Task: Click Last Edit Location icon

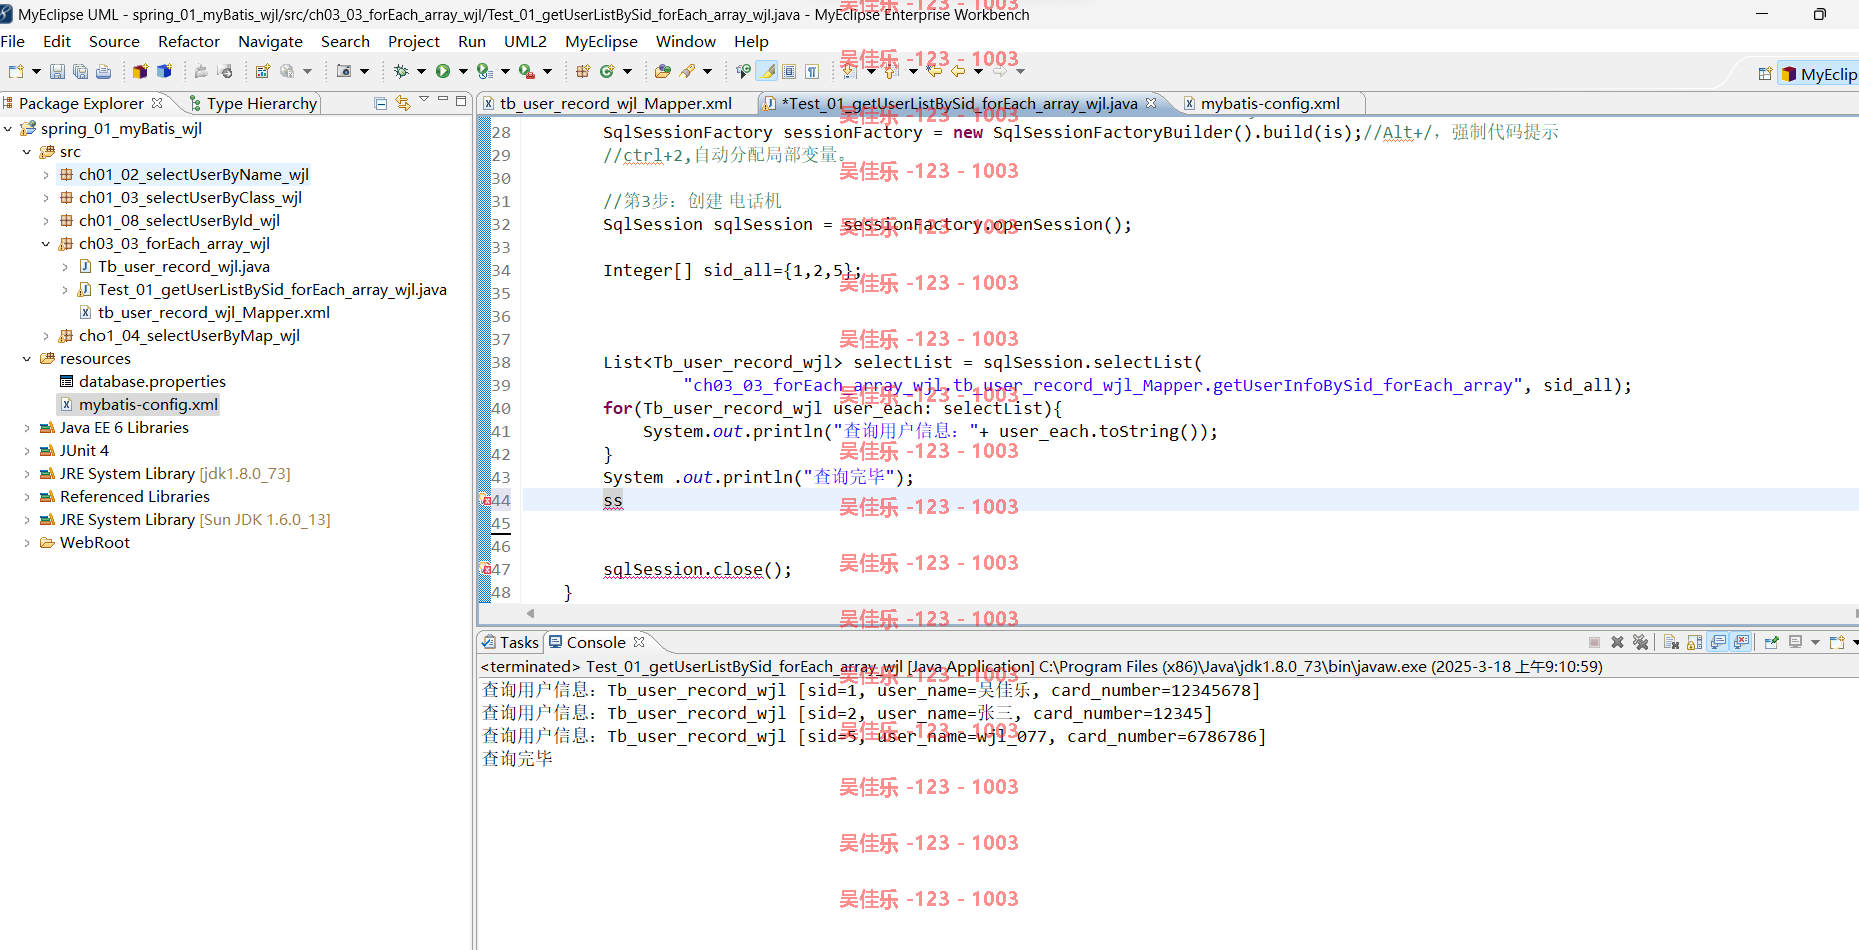Action: 934,71
